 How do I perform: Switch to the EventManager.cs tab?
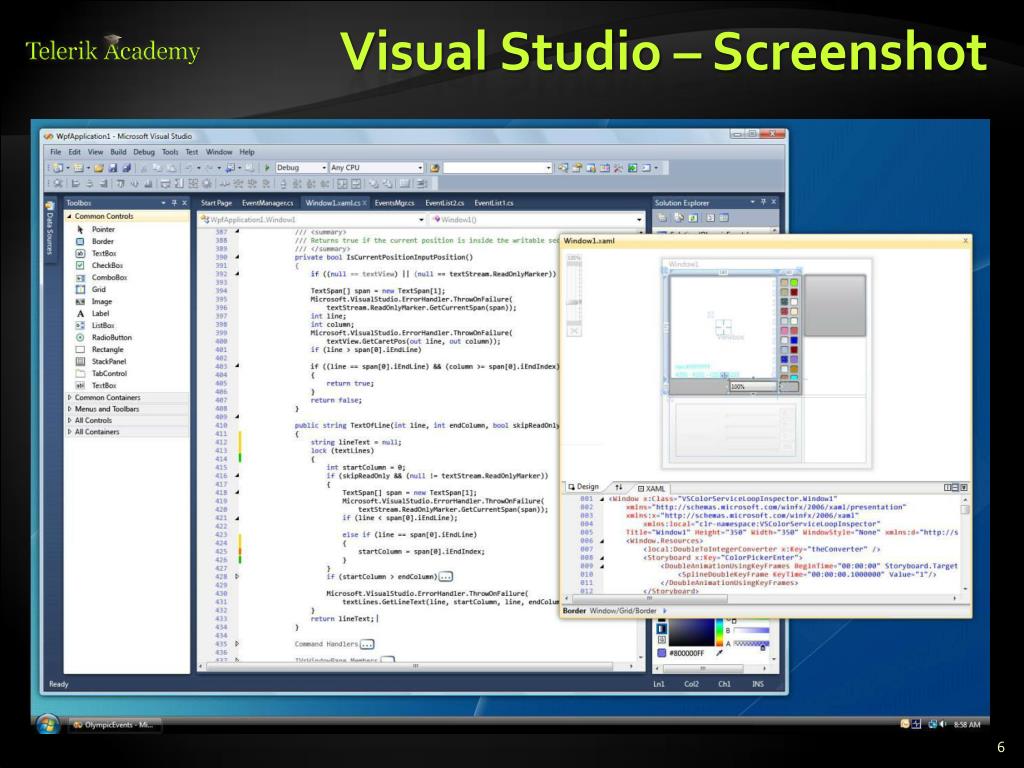tap(268, 203)
